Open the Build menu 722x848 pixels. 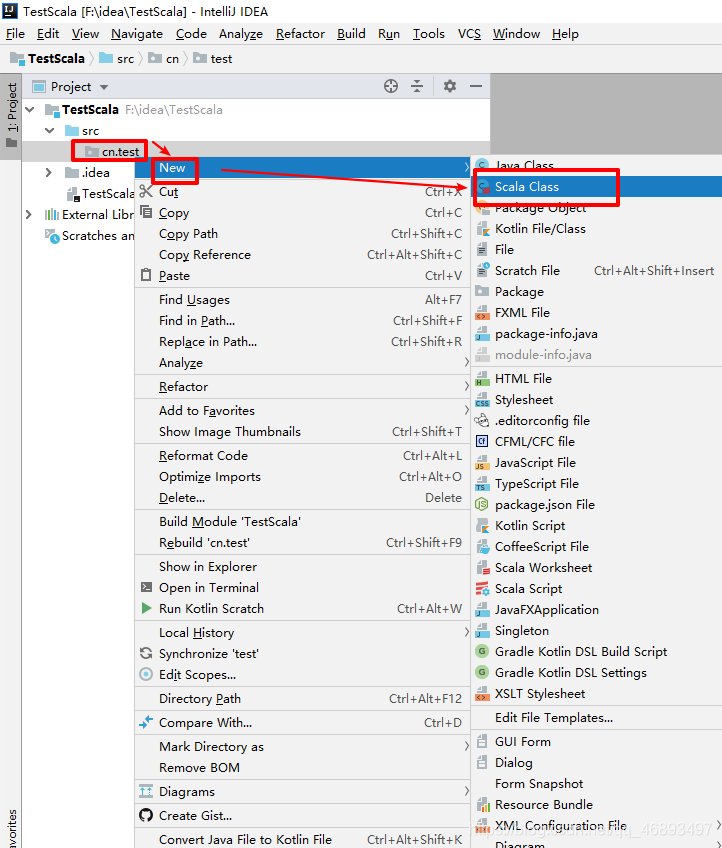(x=351, y=34)
